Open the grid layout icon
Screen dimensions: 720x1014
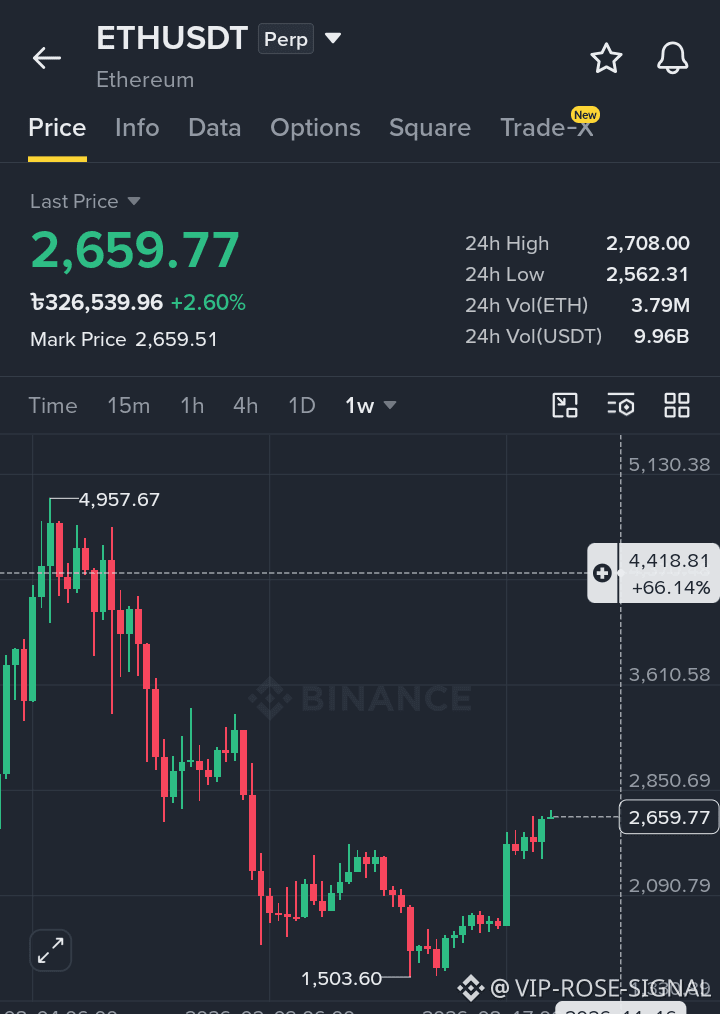(677, 405)
